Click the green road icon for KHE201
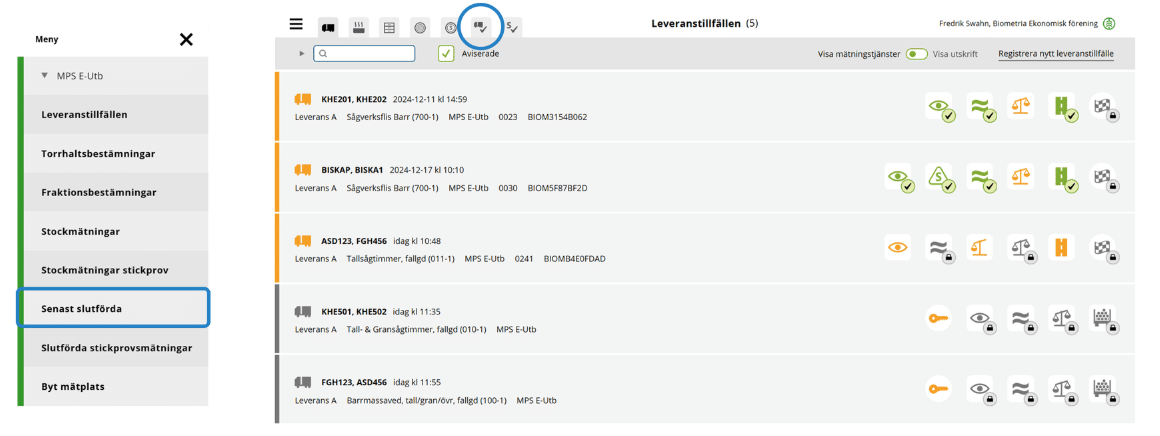This screenshot has width=1160, height=436. [x=1062, y=107]
